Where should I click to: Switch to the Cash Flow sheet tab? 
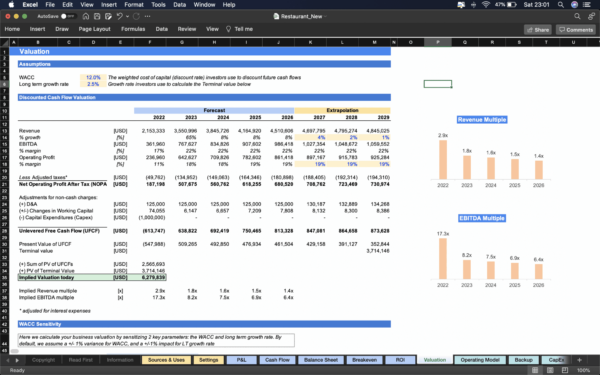pyautogui.click(x=277, y=360)
